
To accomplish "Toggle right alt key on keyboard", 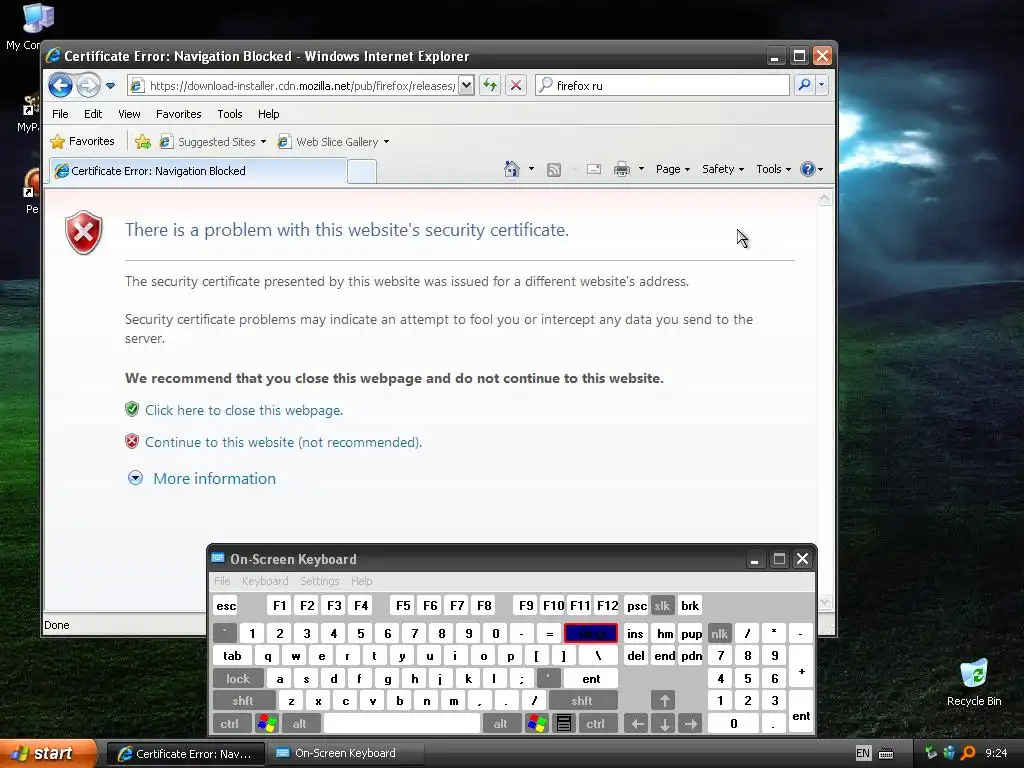I will click(x=500, y=724).
